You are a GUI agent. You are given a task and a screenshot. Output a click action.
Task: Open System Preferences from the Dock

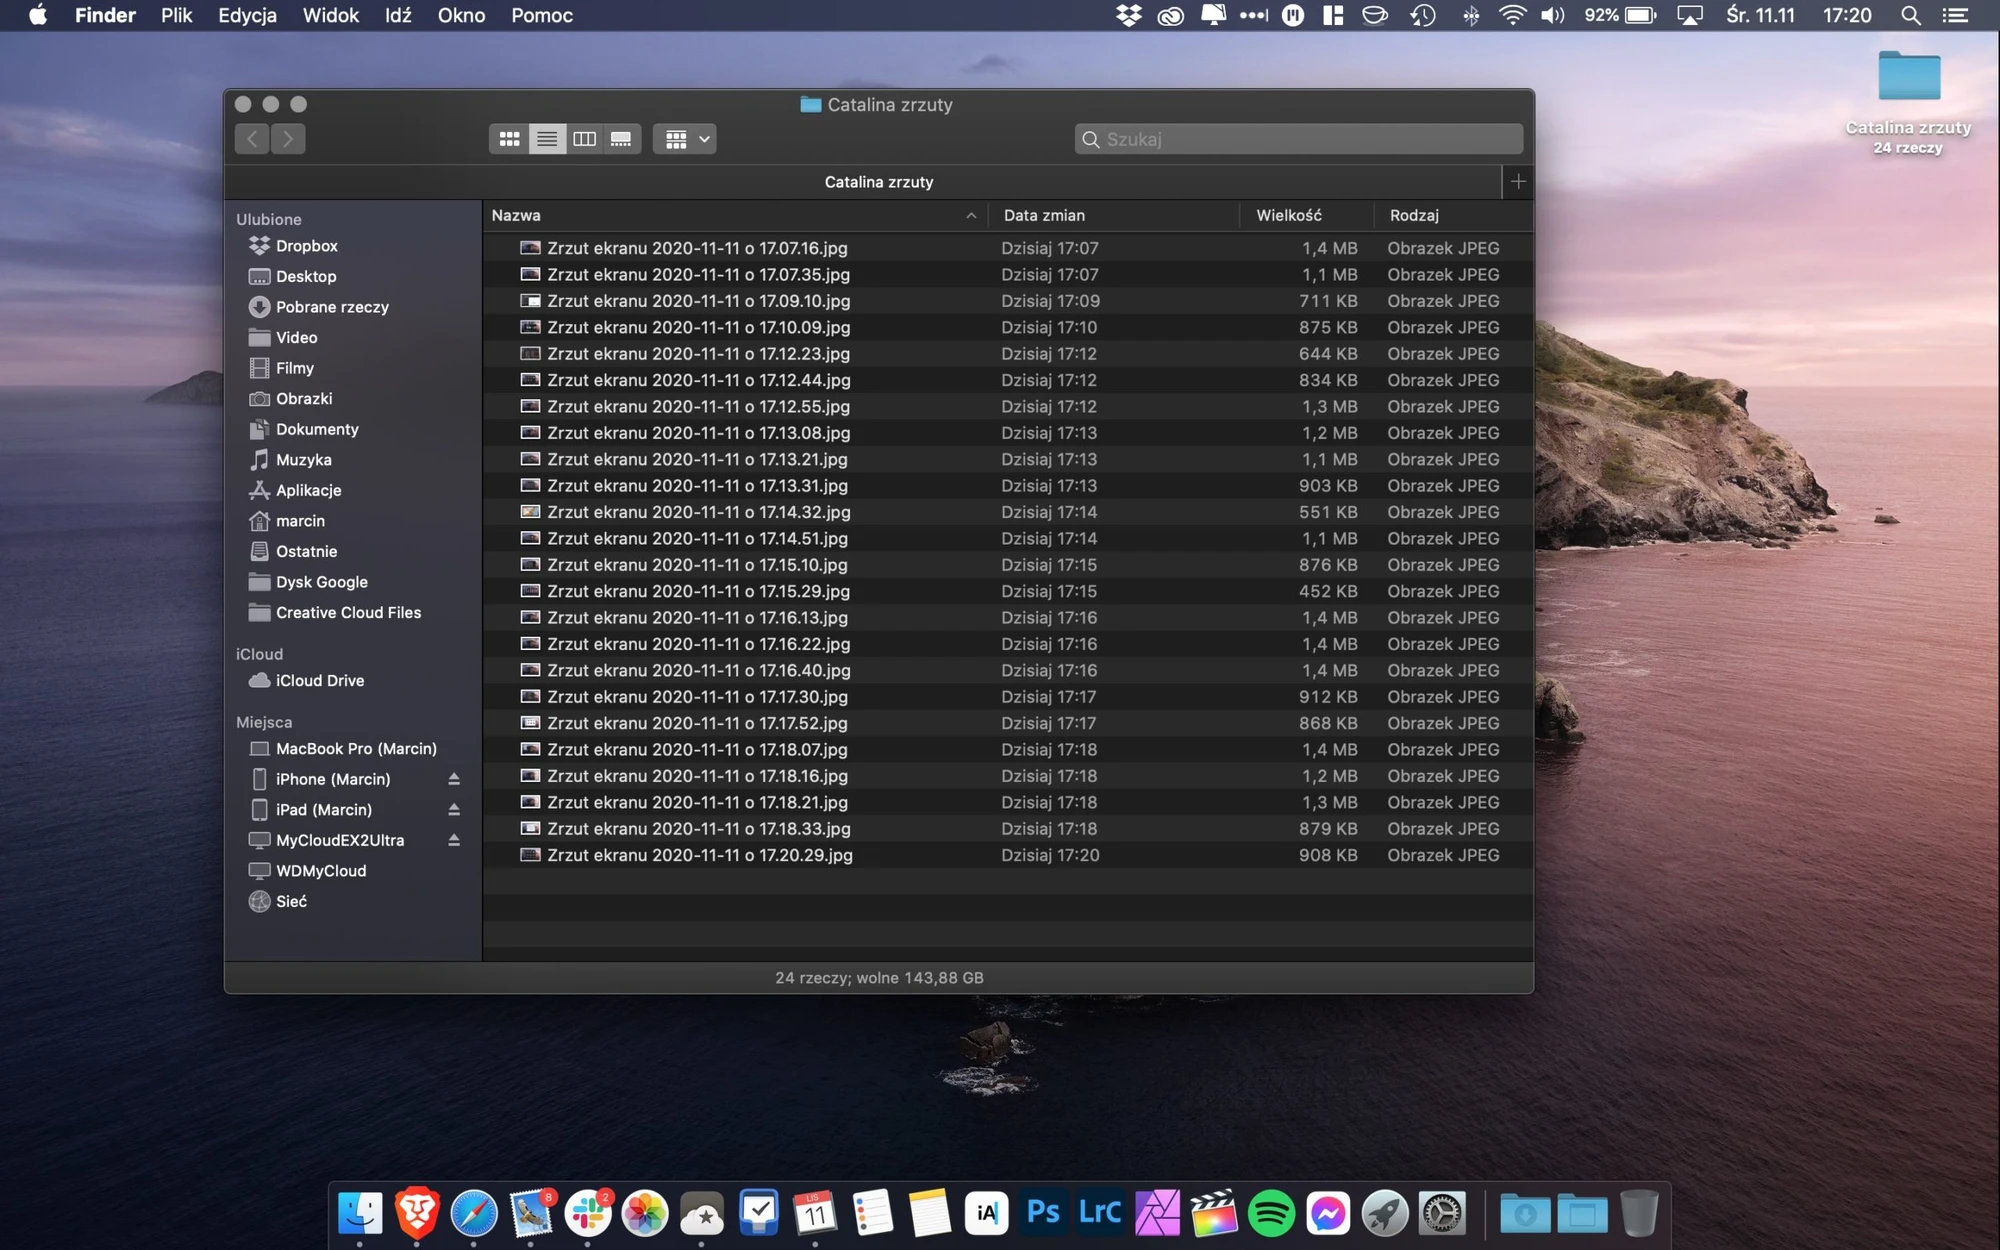1442,1213
